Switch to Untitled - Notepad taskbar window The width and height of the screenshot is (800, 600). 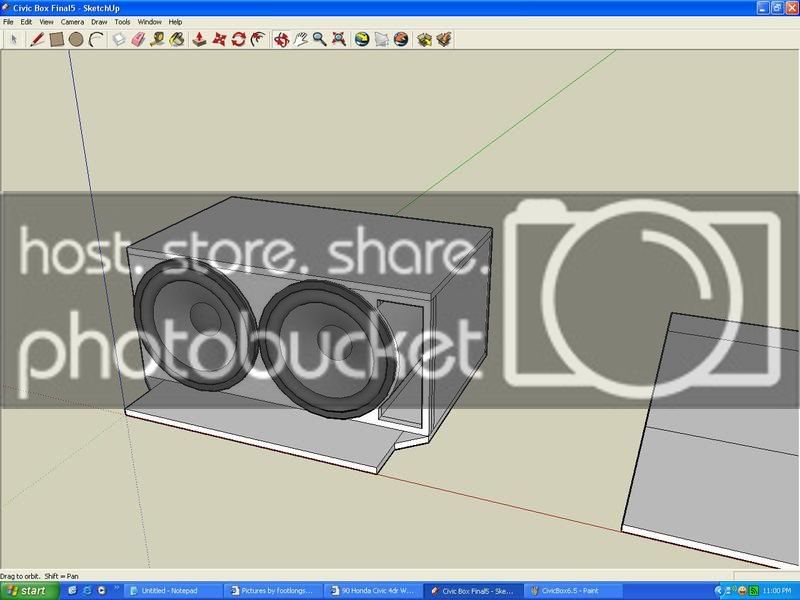pos(172,591)
